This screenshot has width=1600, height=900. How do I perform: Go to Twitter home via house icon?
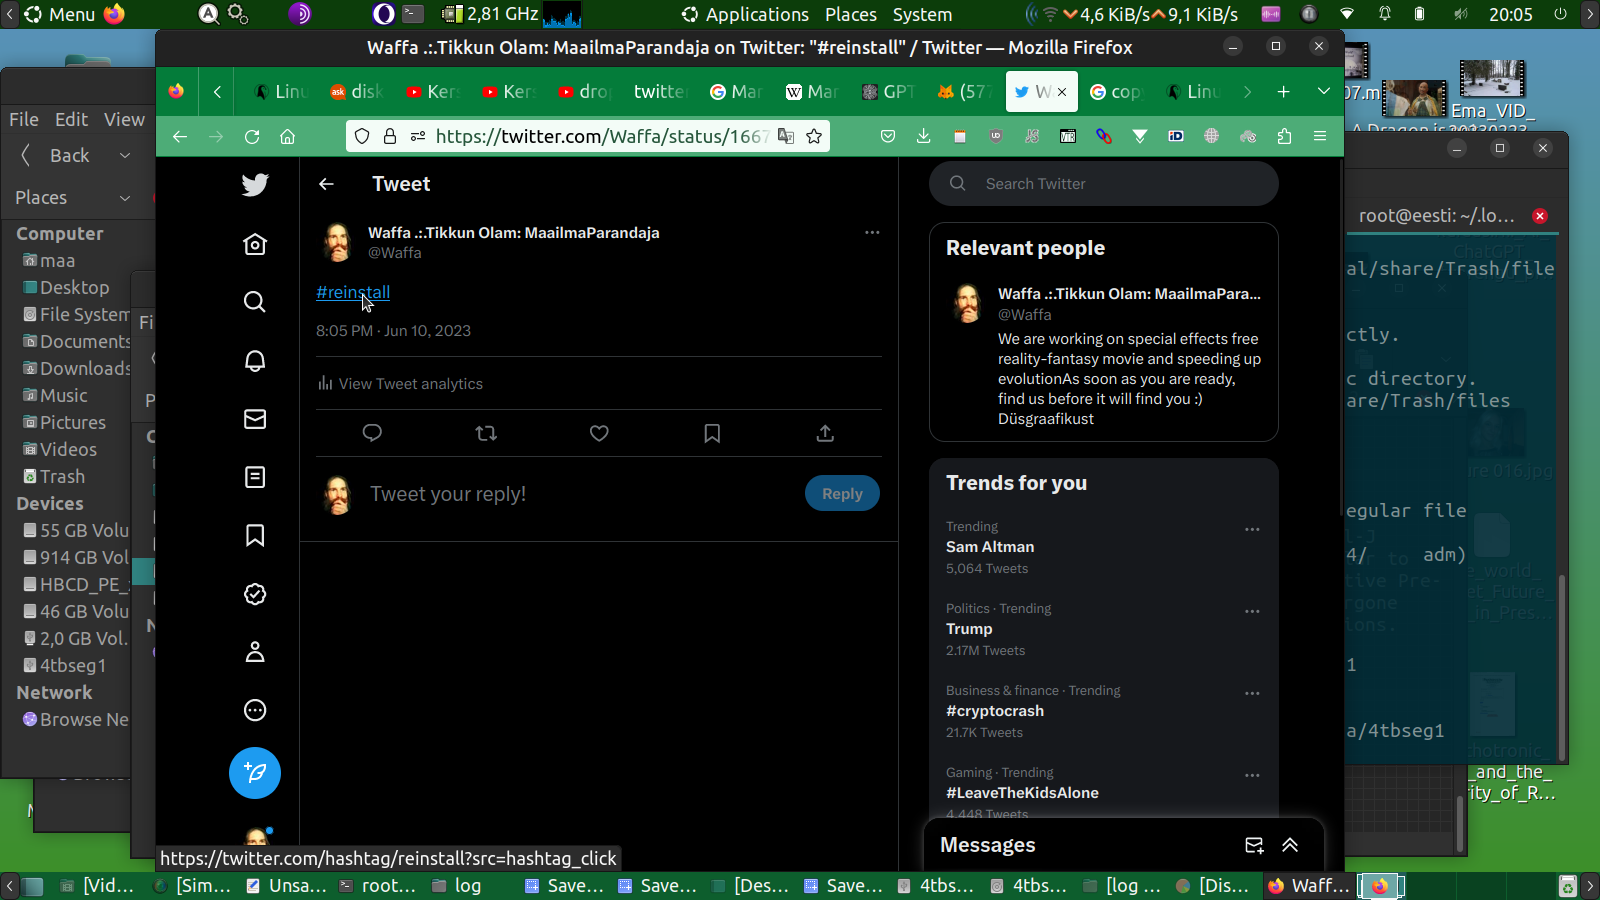click(255, 244)
